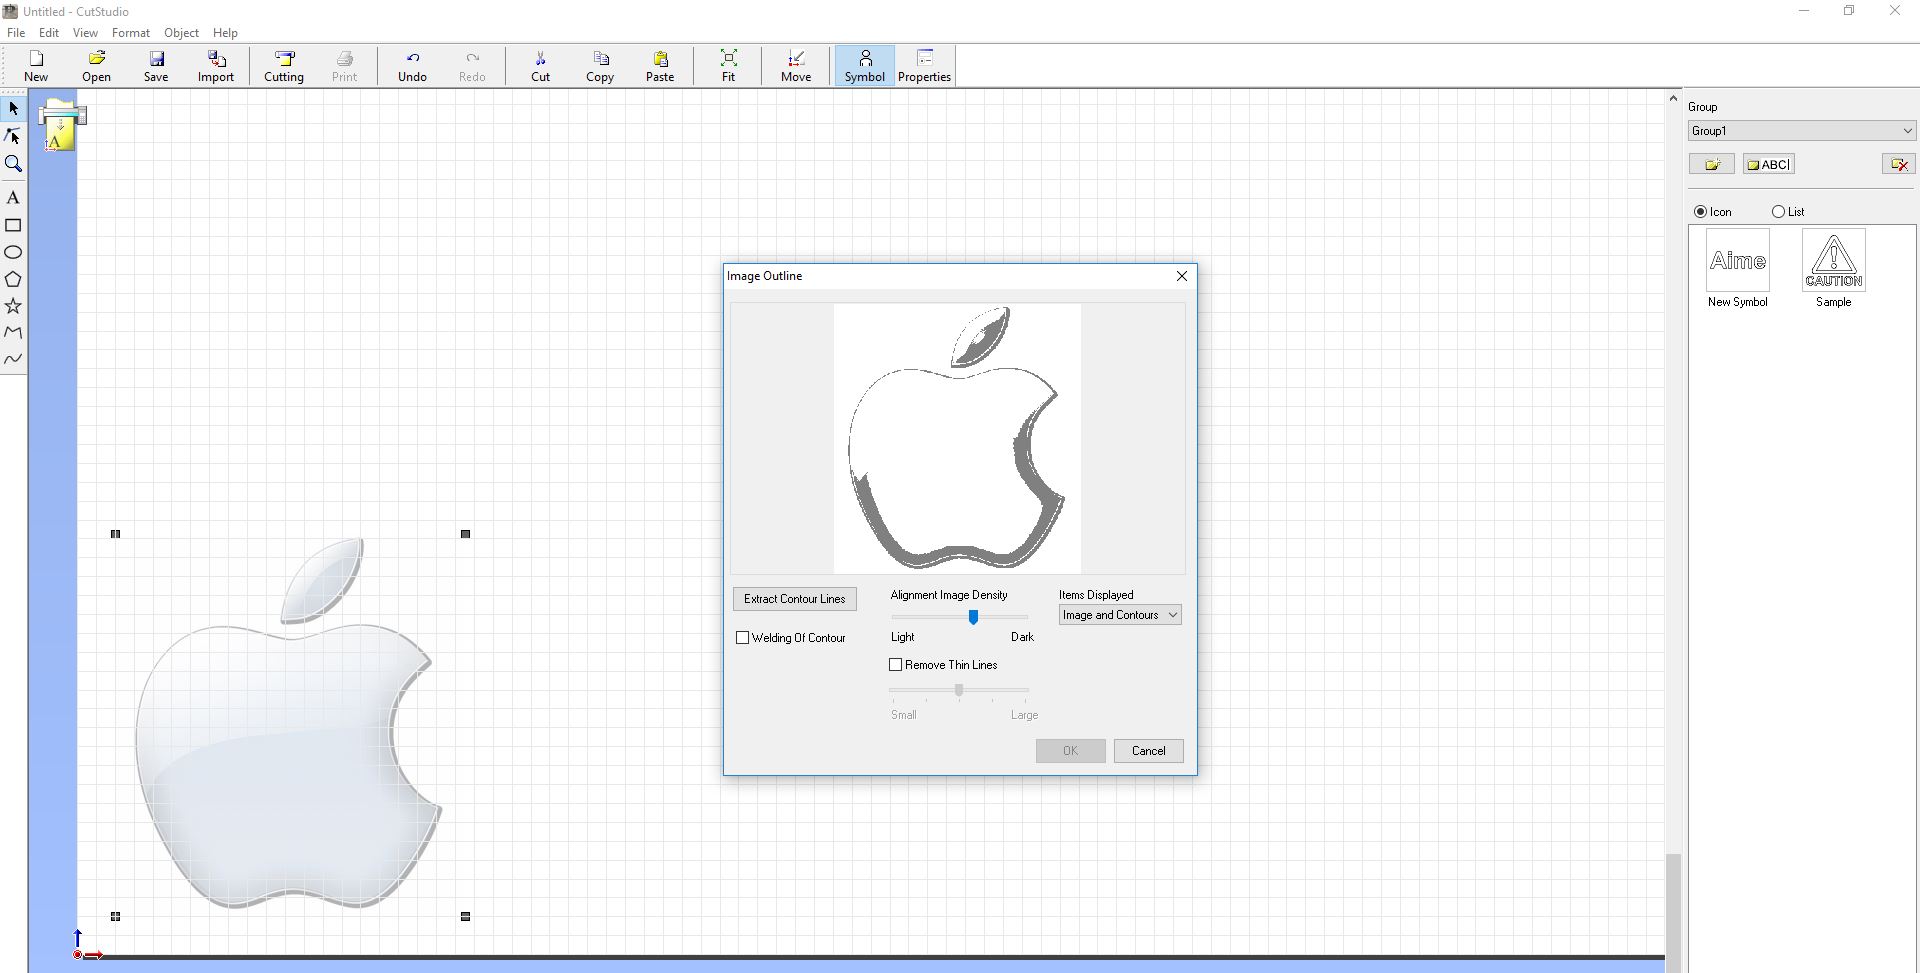This screenshot has height=973, width=1920.
Task: Cut the selection with scissors icon
Action: pos(540,66)
